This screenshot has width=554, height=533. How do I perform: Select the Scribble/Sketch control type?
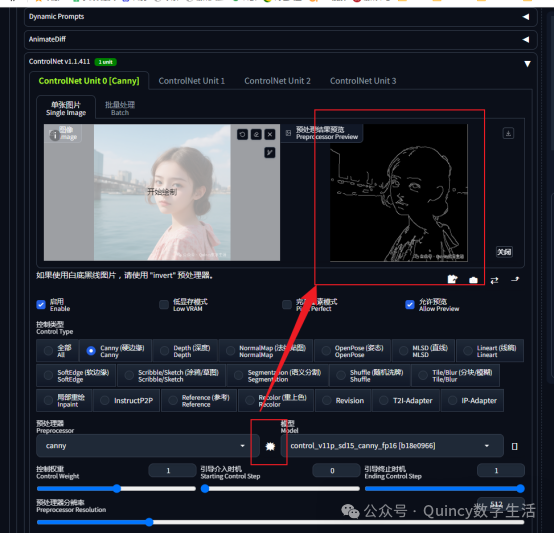click(171, 375)
